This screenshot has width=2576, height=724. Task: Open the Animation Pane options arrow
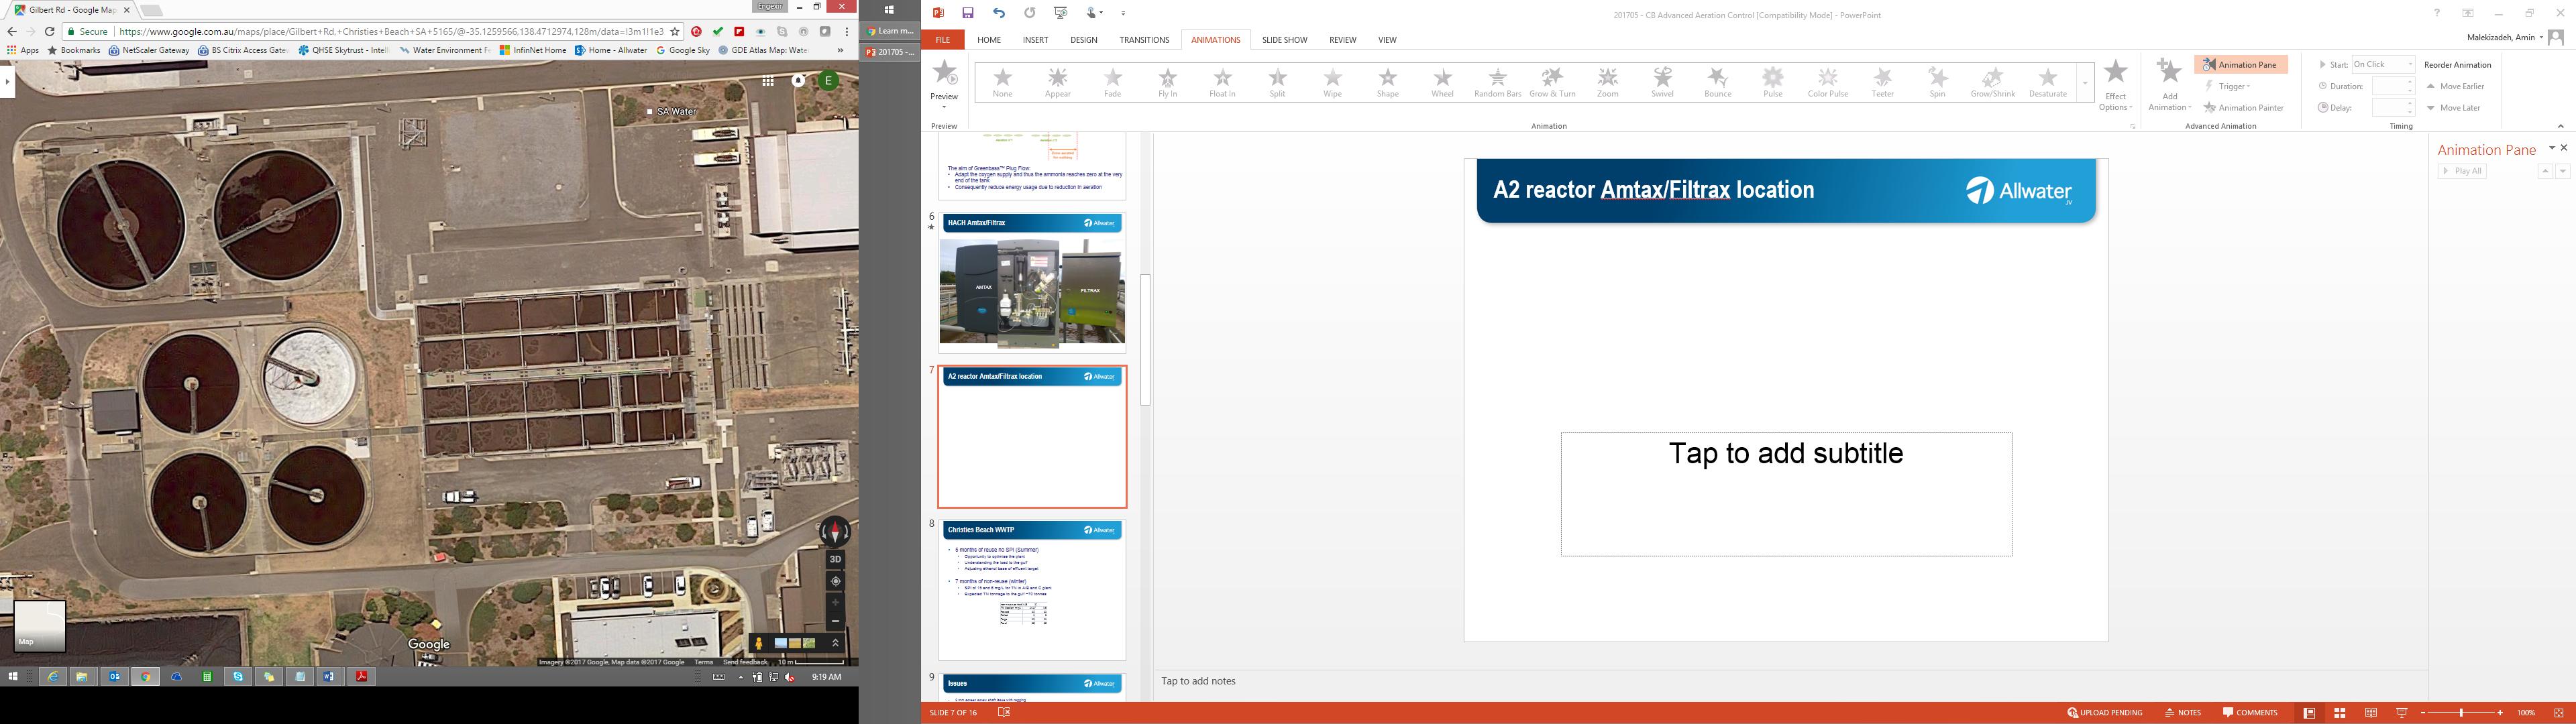(2551, 148)
